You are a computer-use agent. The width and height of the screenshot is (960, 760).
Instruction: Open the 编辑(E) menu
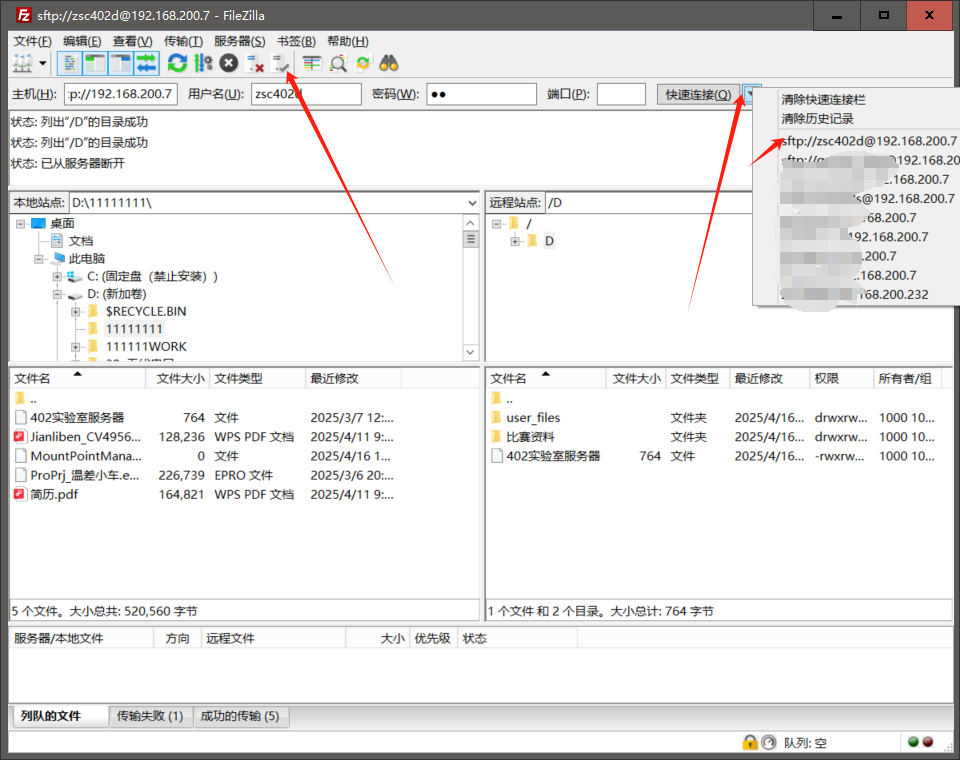click(82, 41)
